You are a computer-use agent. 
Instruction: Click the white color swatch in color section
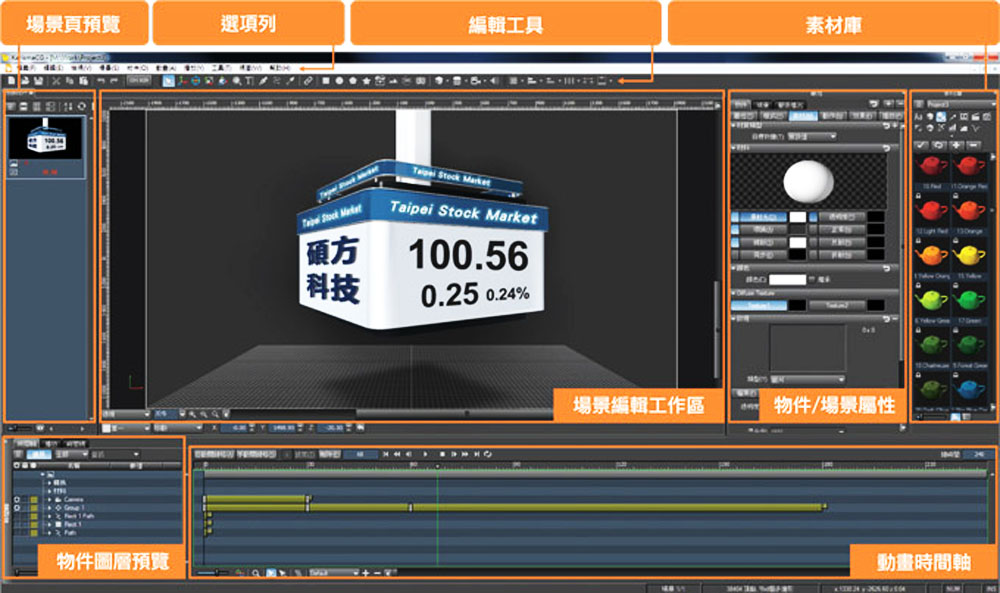point(788,279)
